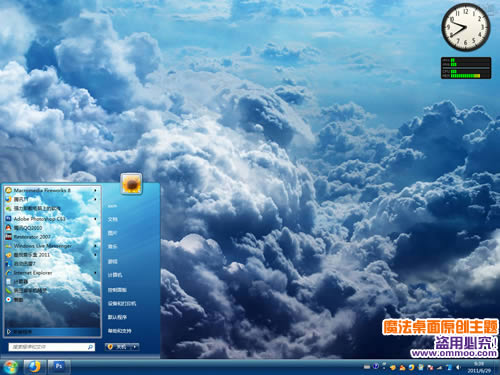Click the volume speaker tray icon
The image size is (500, 375).
click(459, 367)
